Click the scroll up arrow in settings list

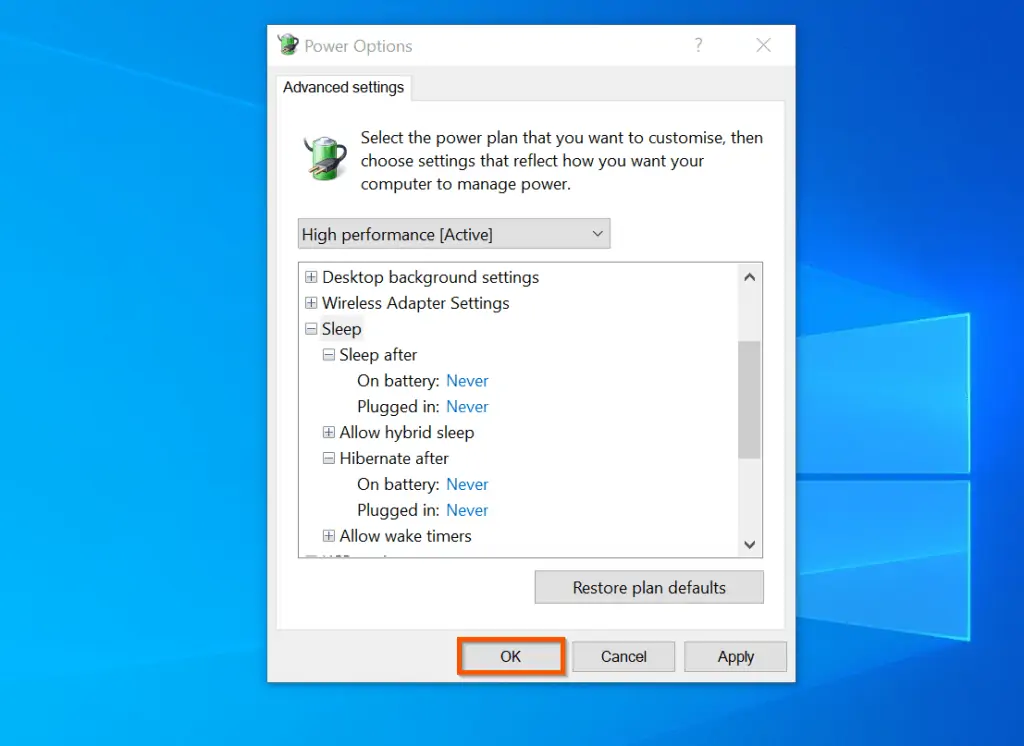click(750, 277)
